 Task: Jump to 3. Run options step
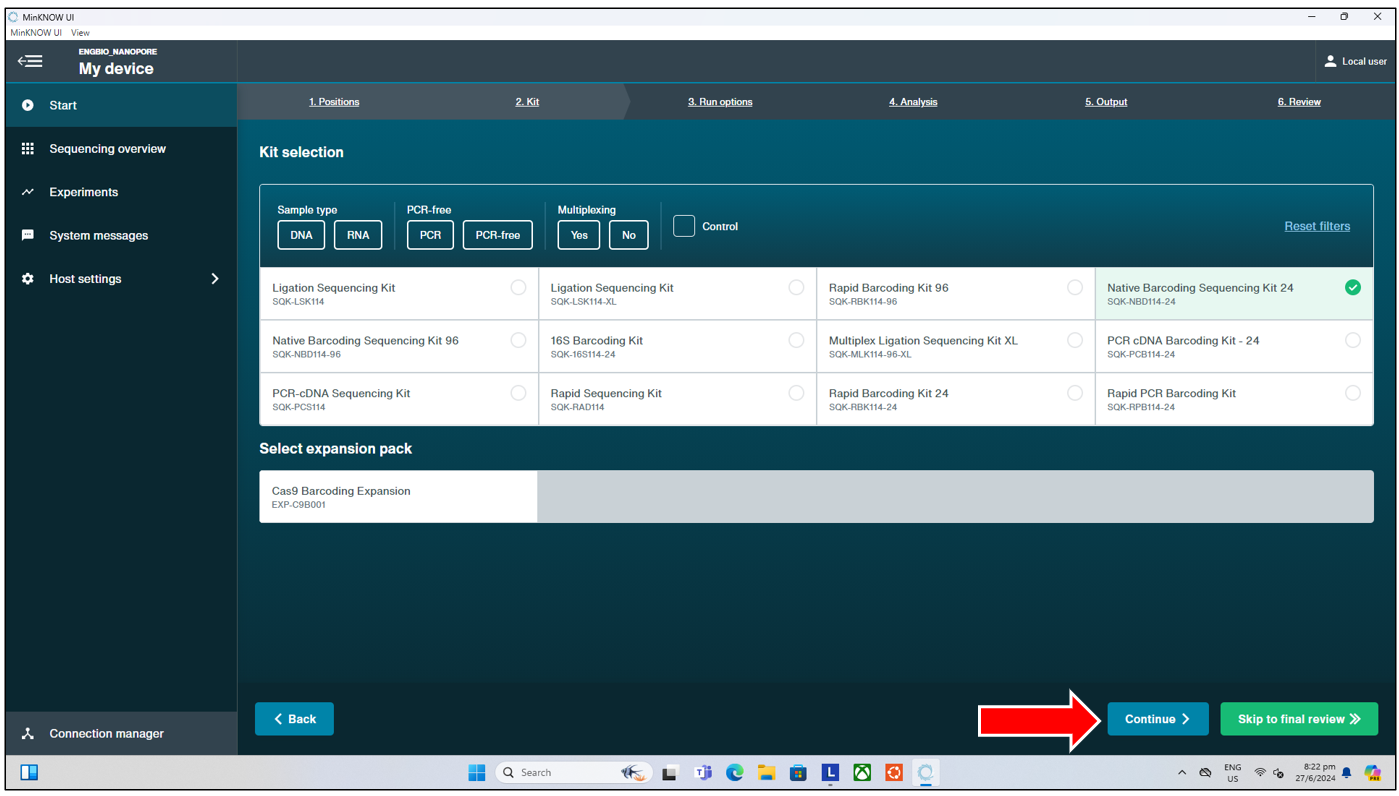[x=720, y=102]
